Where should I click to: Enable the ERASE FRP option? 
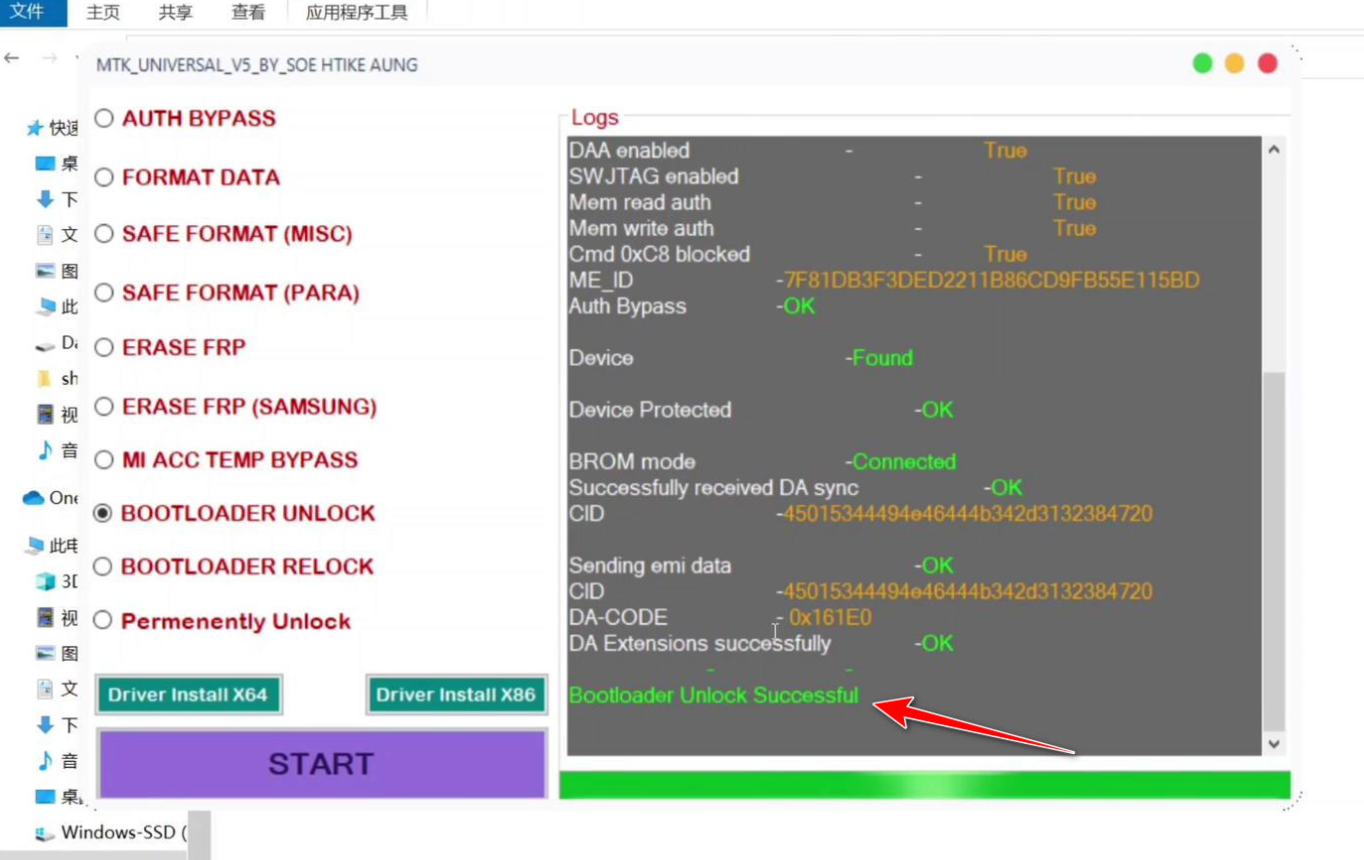click(103, 347)
